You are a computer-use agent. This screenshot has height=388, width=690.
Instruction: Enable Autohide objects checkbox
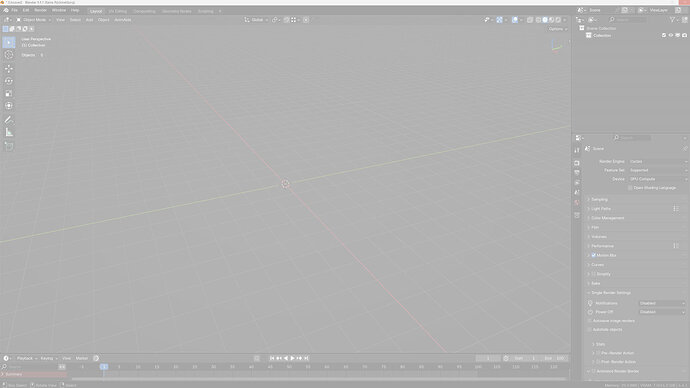[590, 329]
